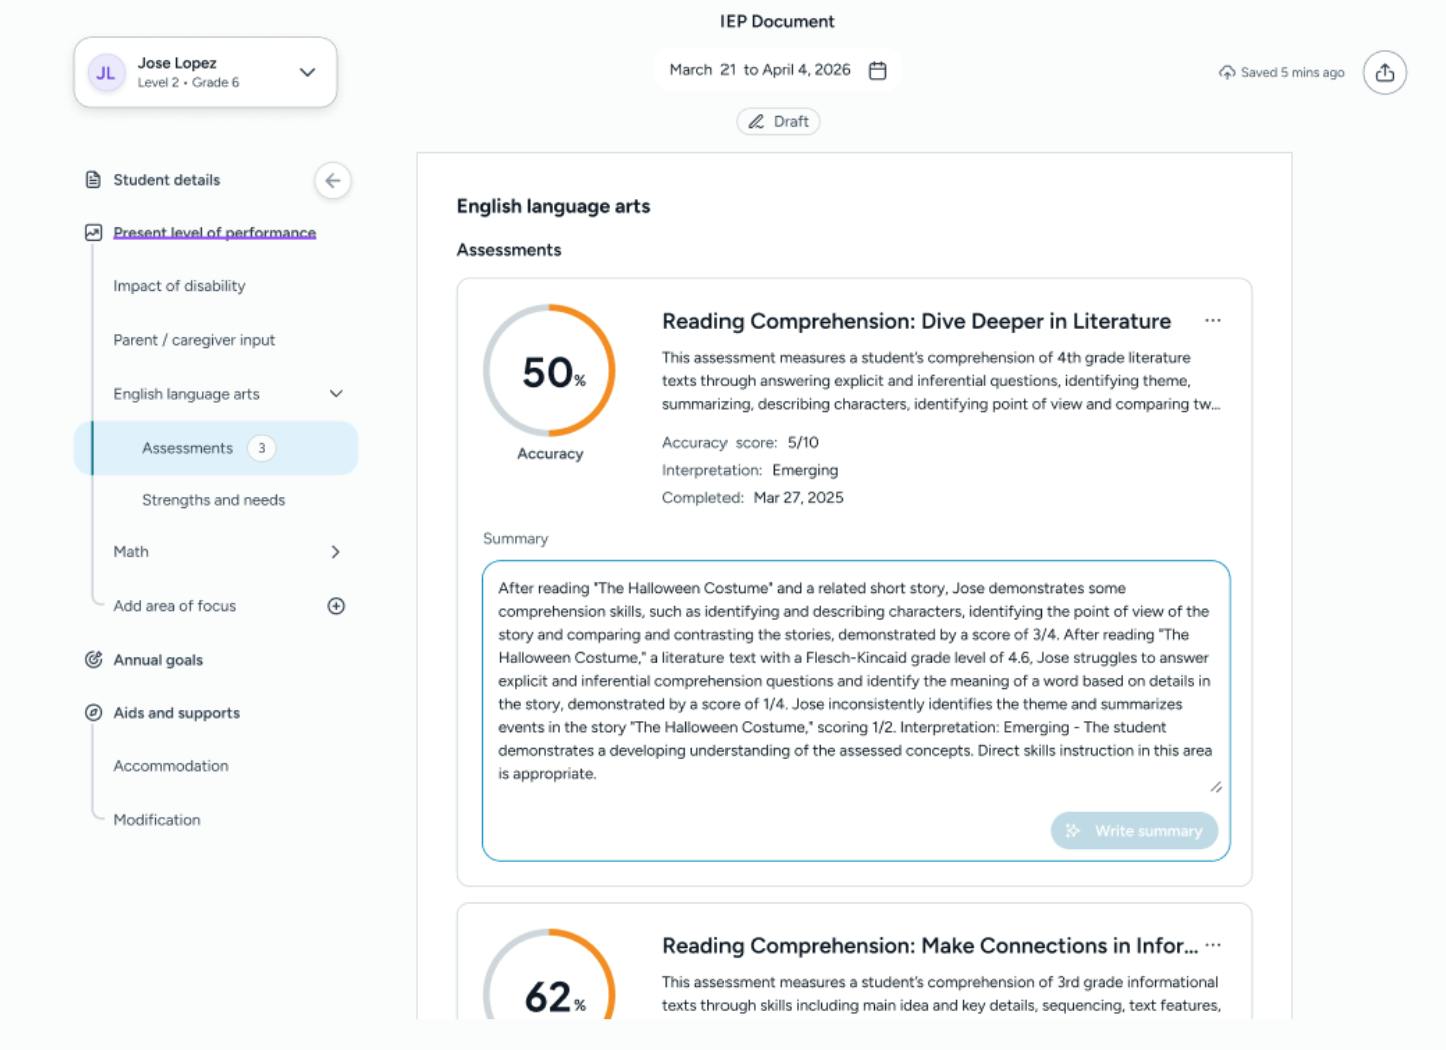Click the Aids and supports compass icon

(91, 713)
